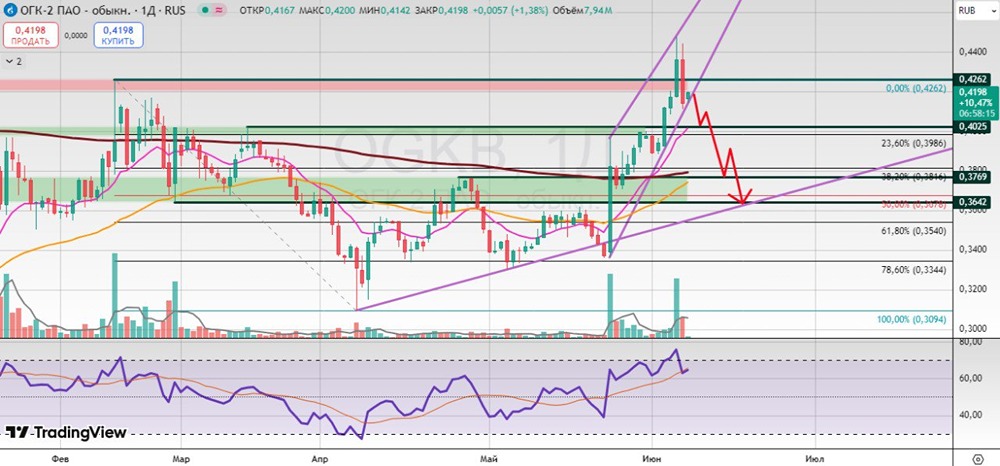Click the 80,00 RSI axis value

coord(969,342)
